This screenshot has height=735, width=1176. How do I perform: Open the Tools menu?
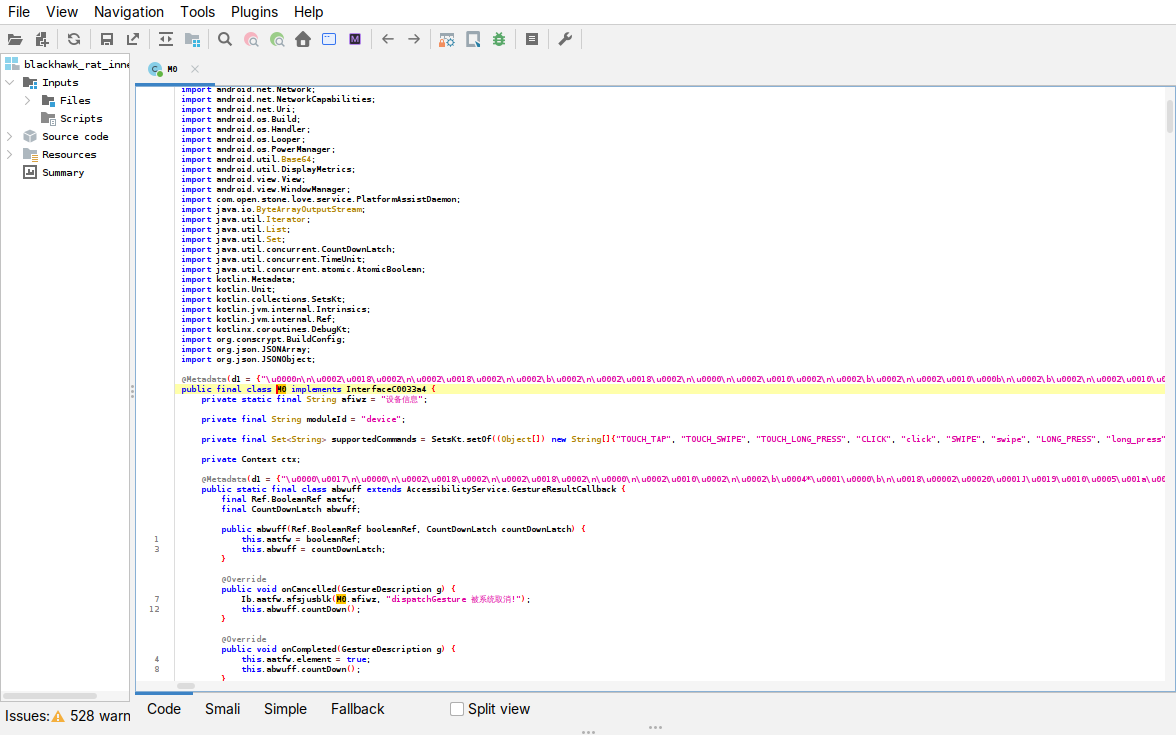click(x=197, y=12)
